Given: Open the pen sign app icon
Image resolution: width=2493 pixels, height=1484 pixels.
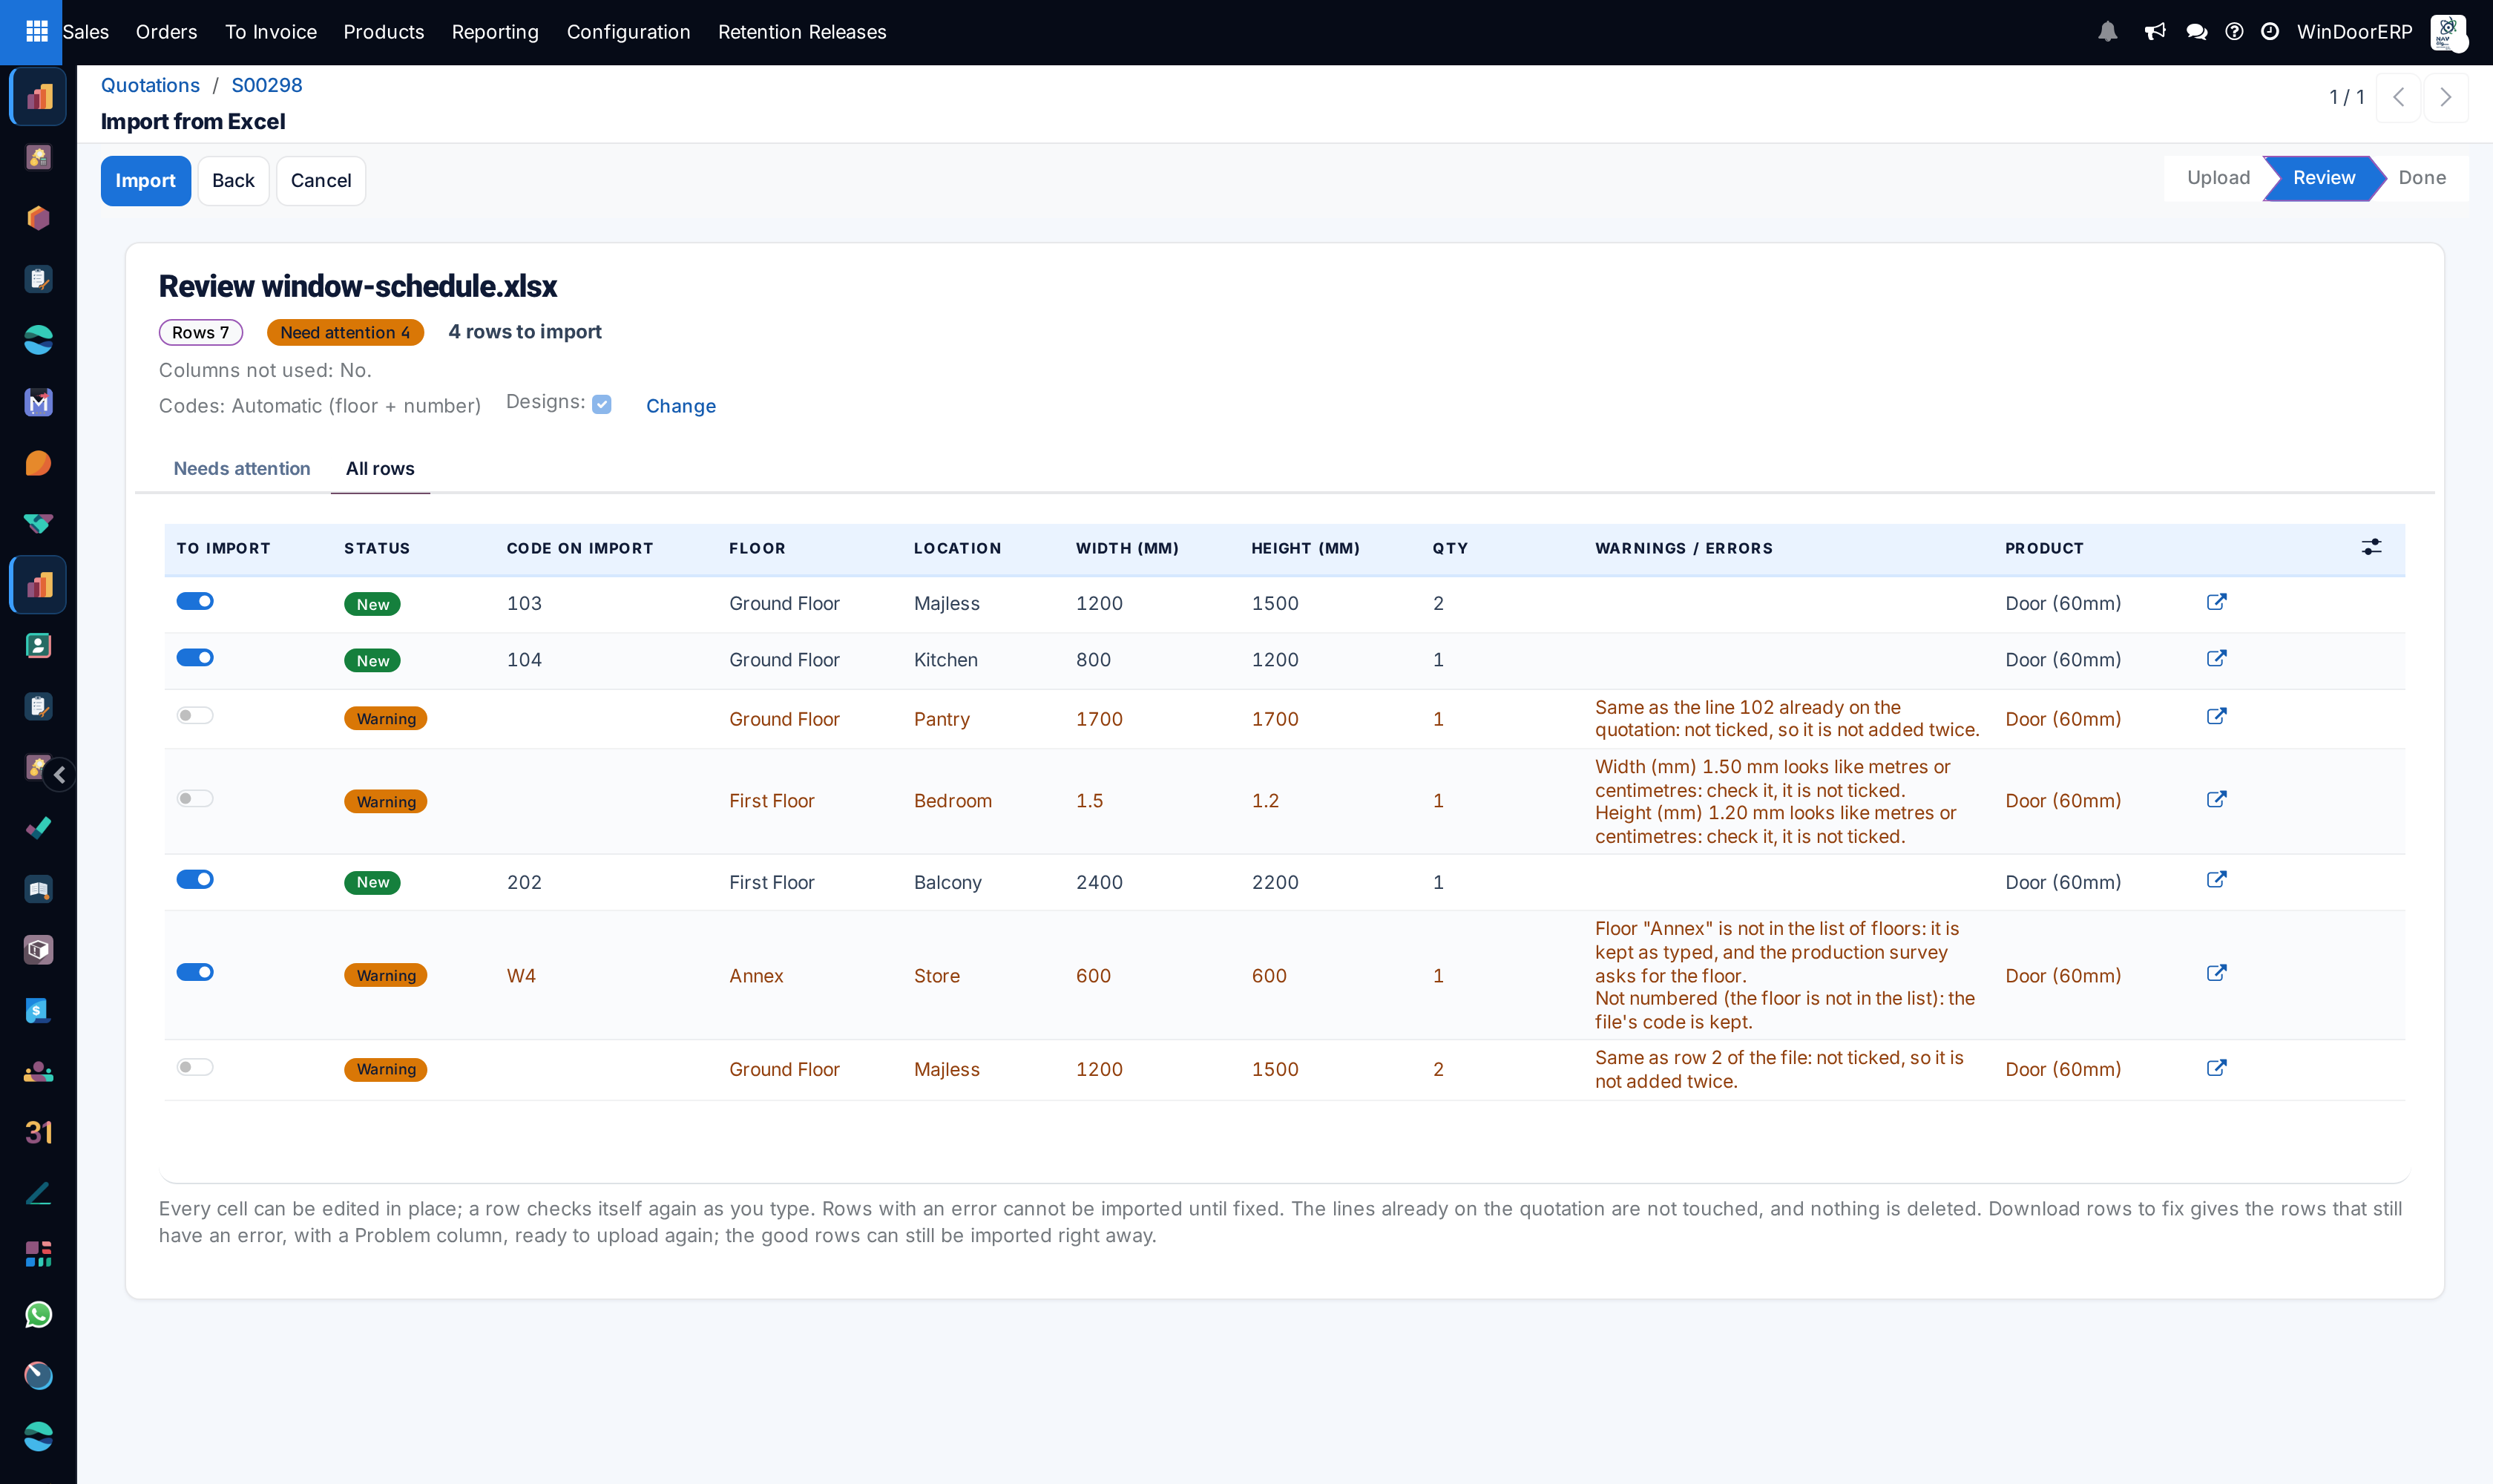Looking at the screenshot, I should pyautogui.click(x=38, y=1193).
